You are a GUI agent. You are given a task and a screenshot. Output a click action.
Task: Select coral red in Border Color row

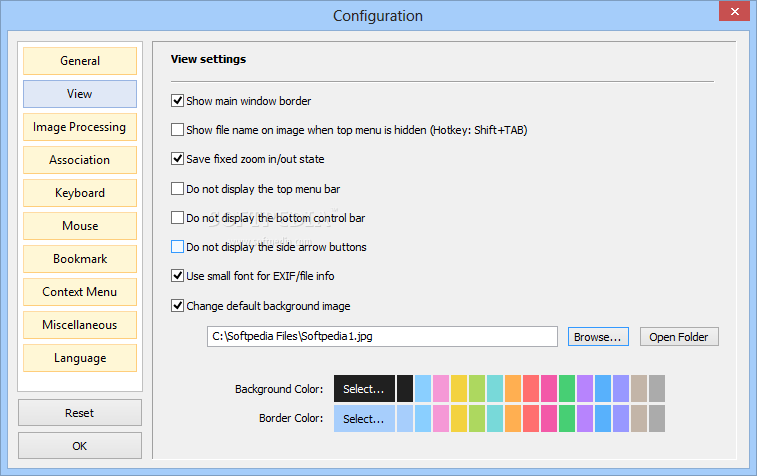pyautogui.click(x=531, y=419)
